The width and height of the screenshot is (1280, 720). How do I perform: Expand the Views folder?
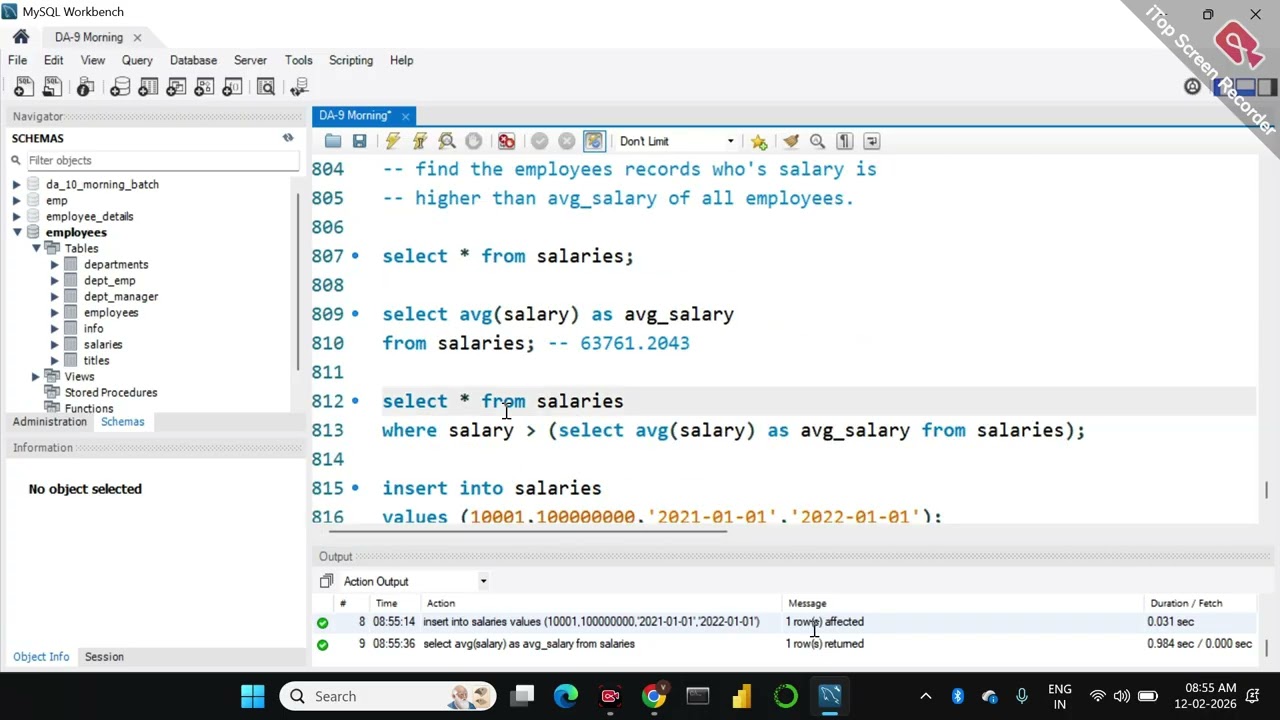point(35,376)
